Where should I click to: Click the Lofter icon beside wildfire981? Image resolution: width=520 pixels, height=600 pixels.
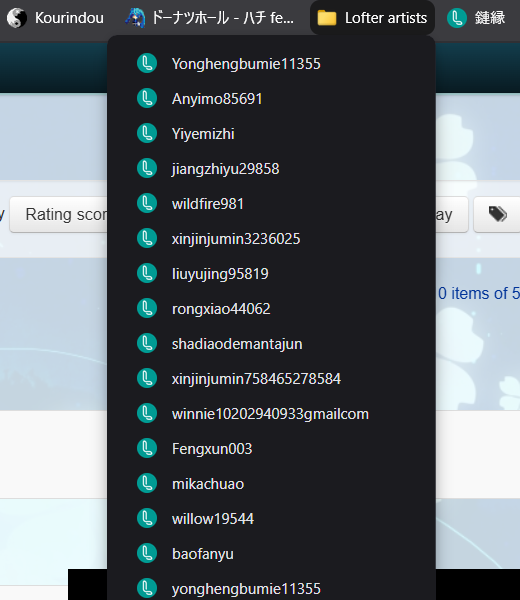[147, 204]
